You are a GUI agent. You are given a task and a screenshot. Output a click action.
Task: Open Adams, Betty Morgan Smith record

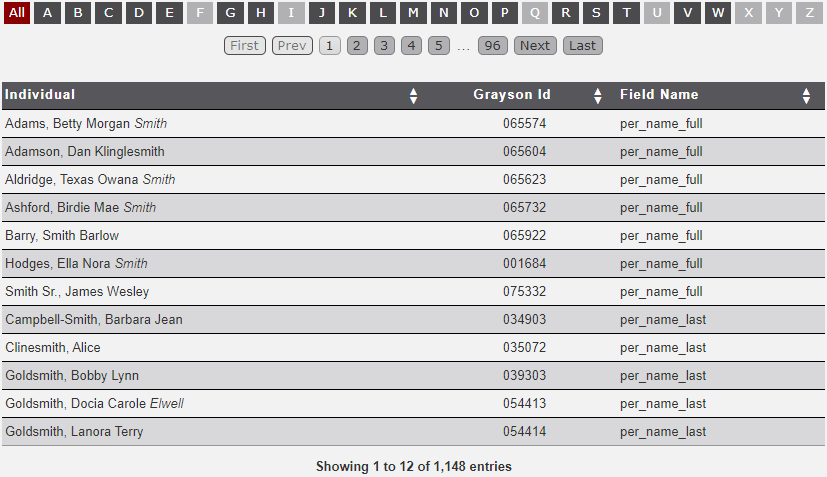point(86,124)
